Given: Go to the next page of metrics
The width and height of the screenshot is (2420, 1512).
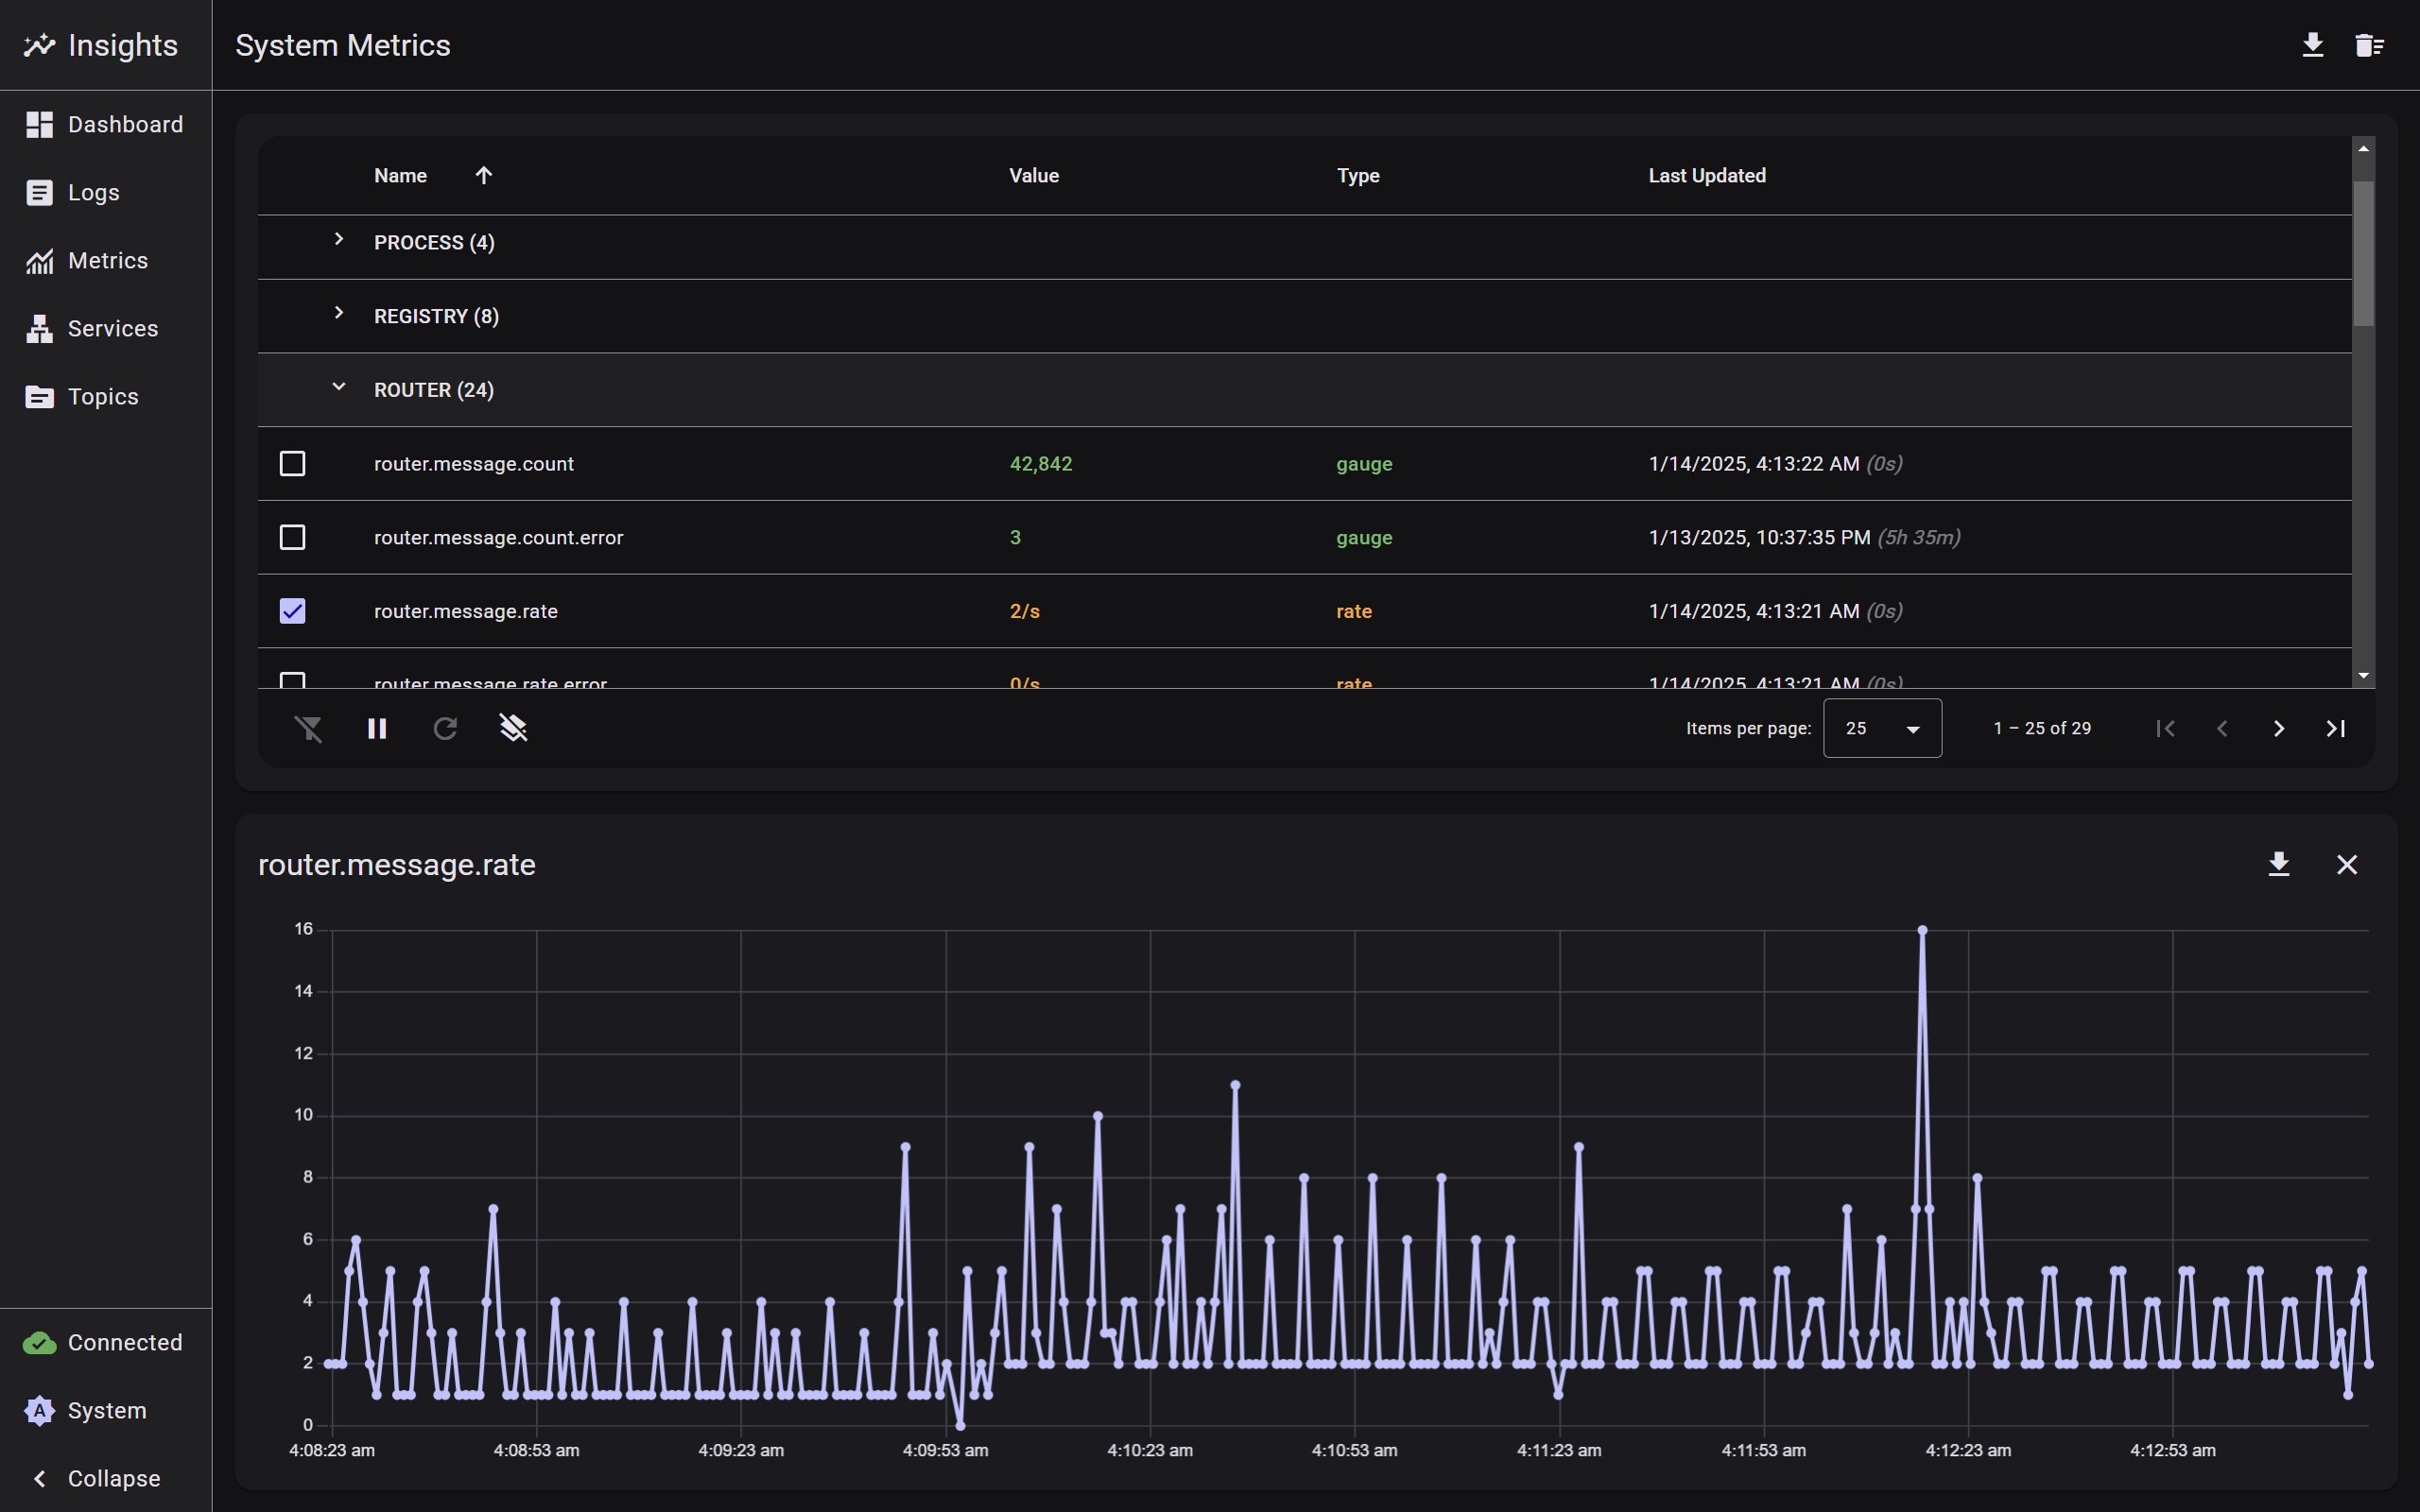Looking at the screenshot, I should coord(2279,728).
